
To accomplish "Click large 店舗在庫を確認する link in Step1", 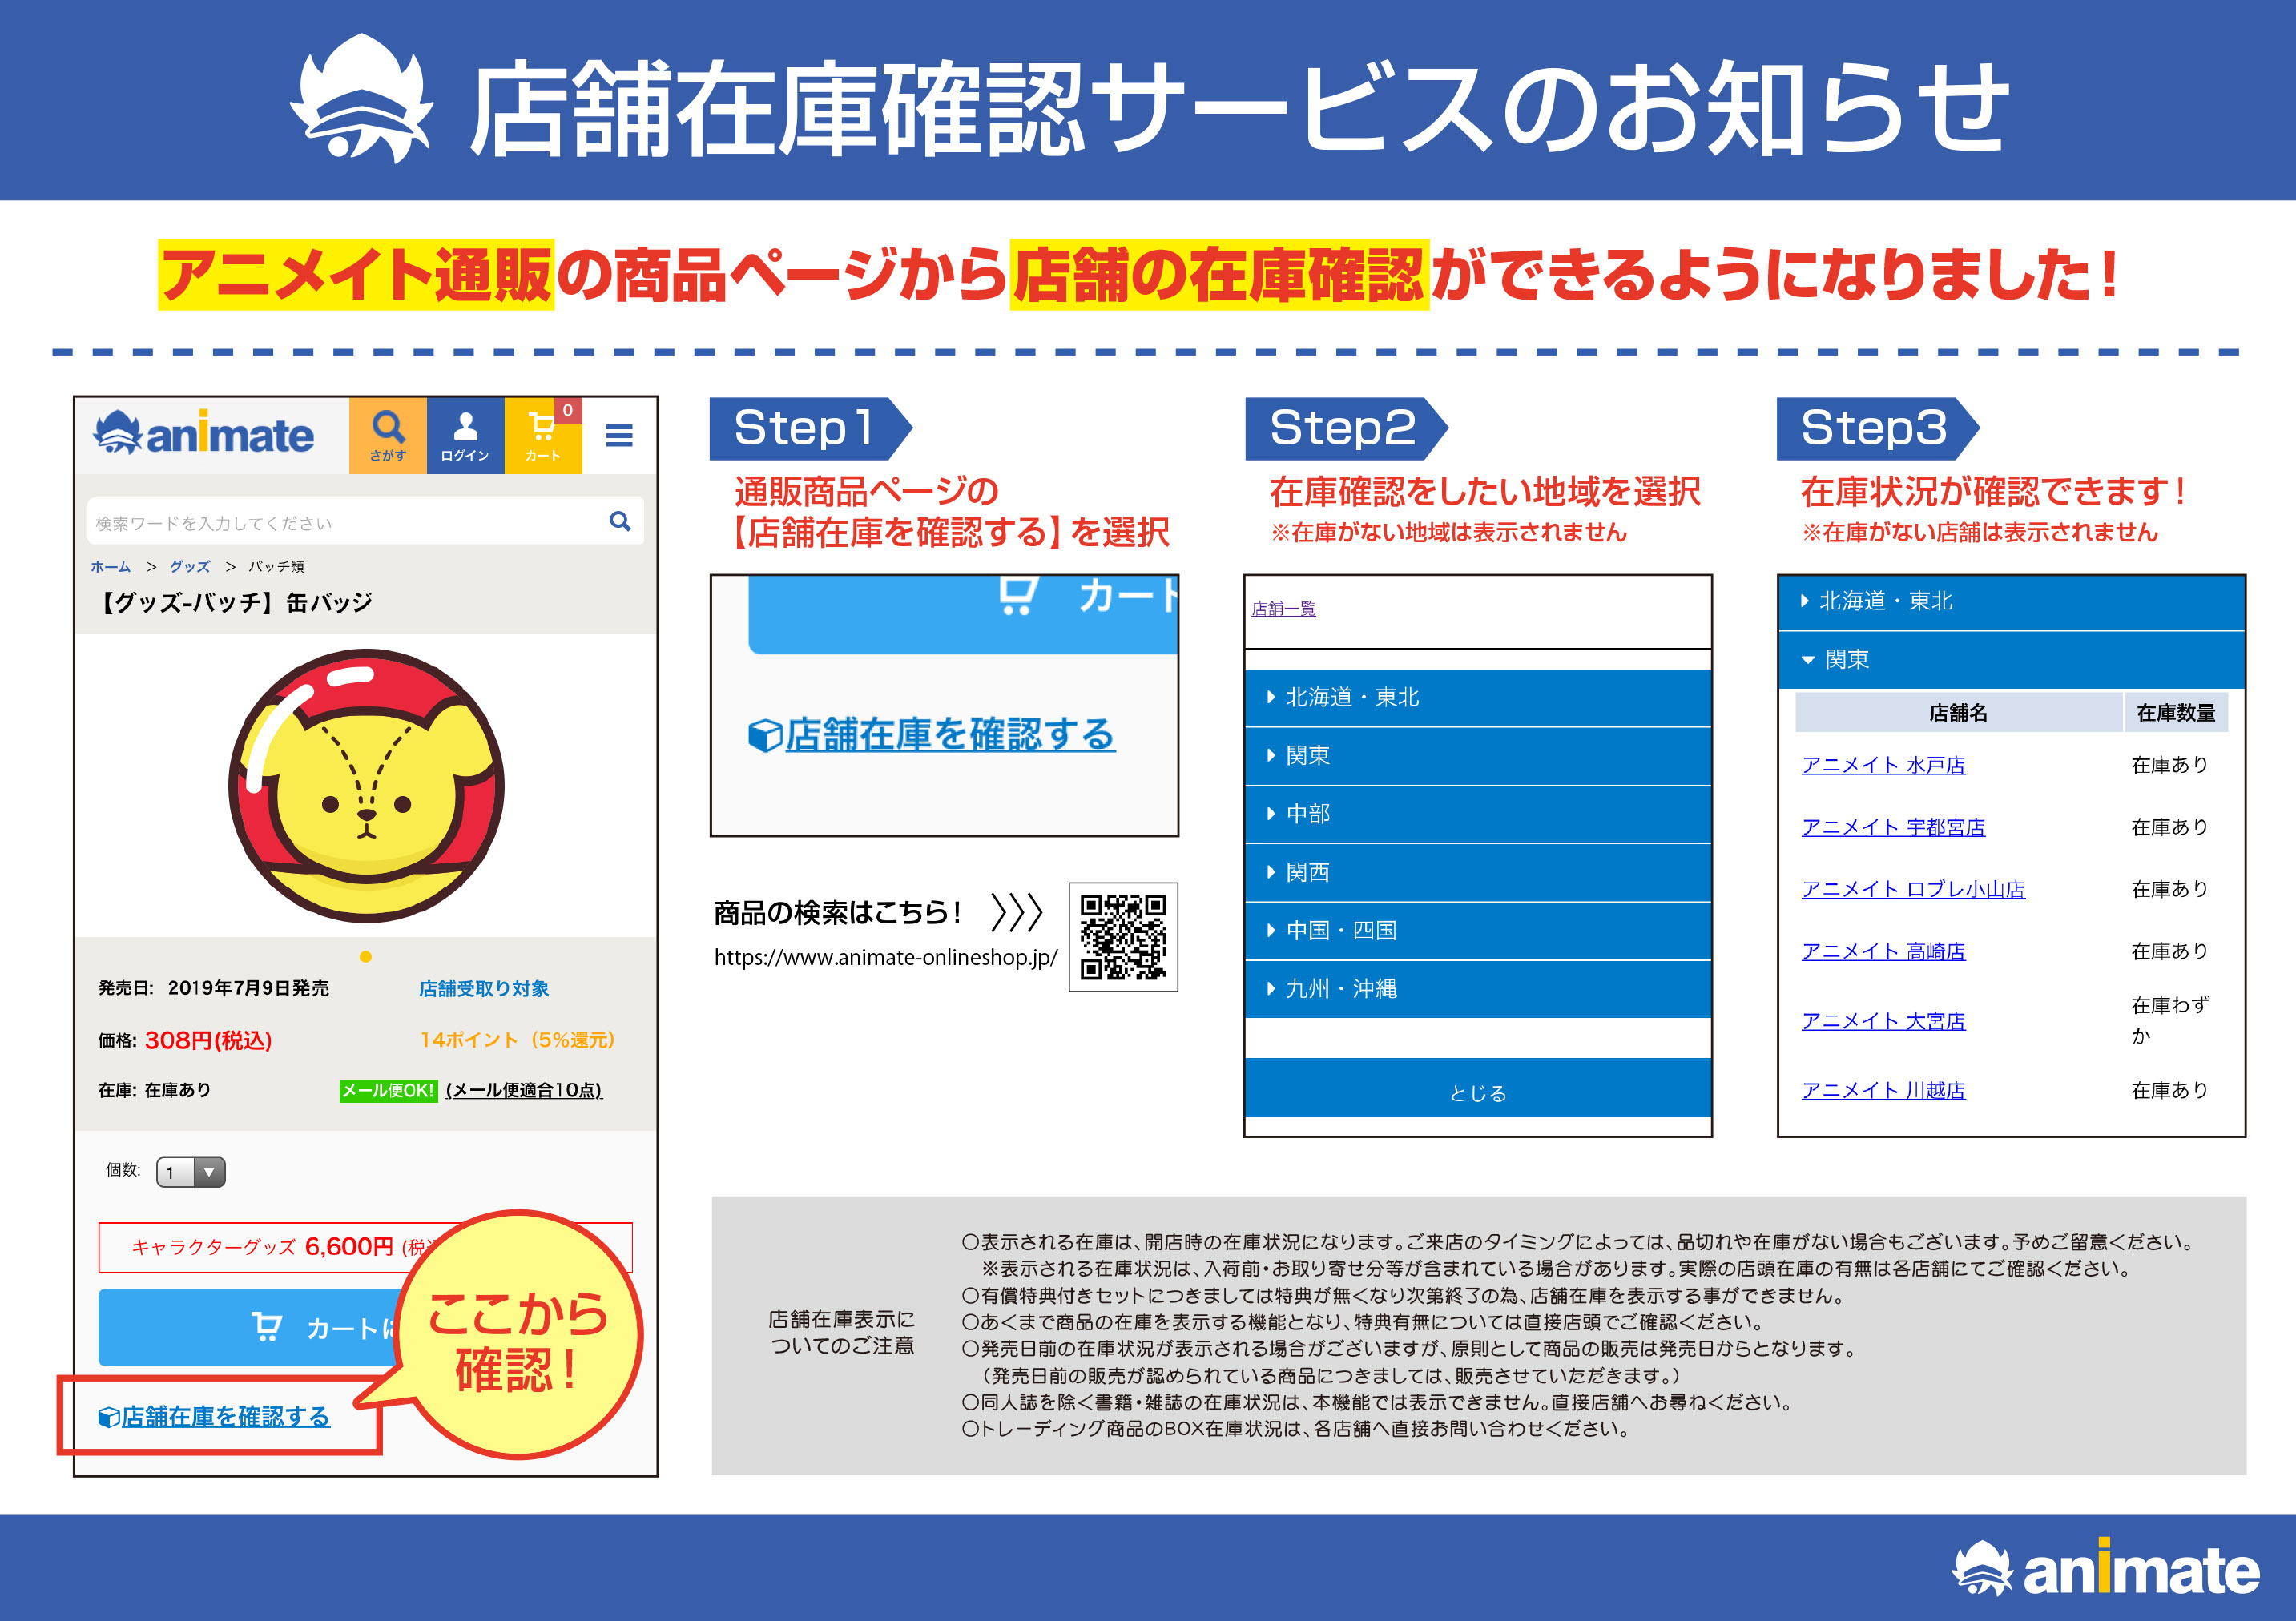I will [931, 735].
